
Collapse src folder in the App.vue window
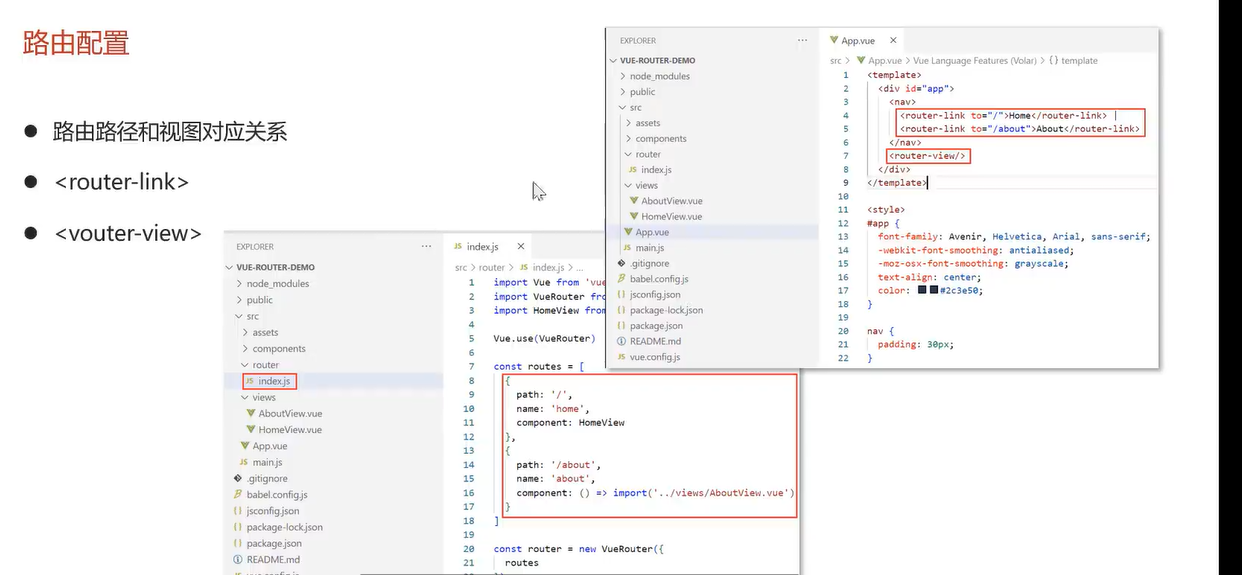click(636, 107)
